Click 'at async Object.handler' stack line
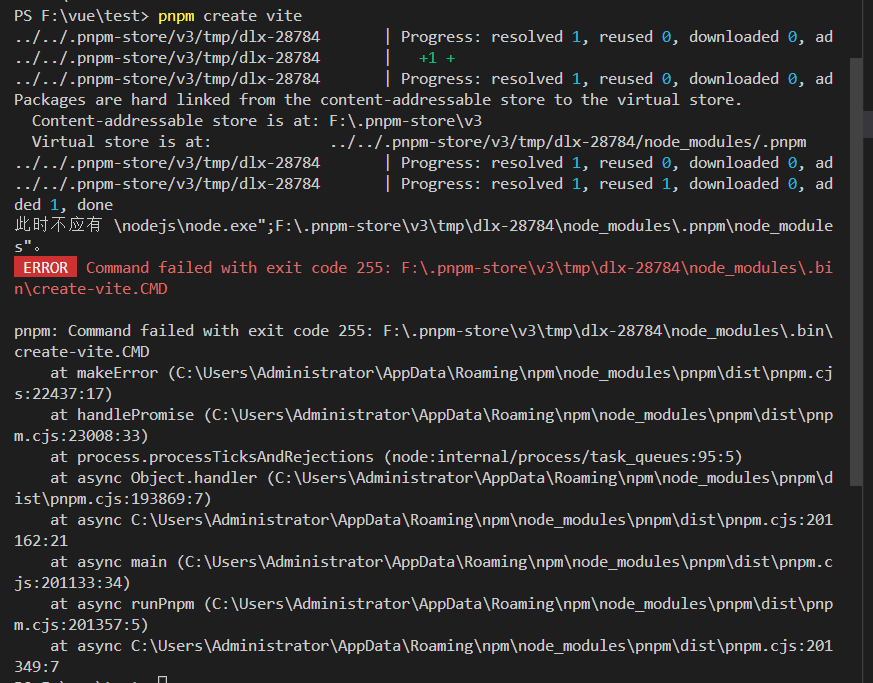The width and height of the screenshot is (873, 683). [442, 478]
